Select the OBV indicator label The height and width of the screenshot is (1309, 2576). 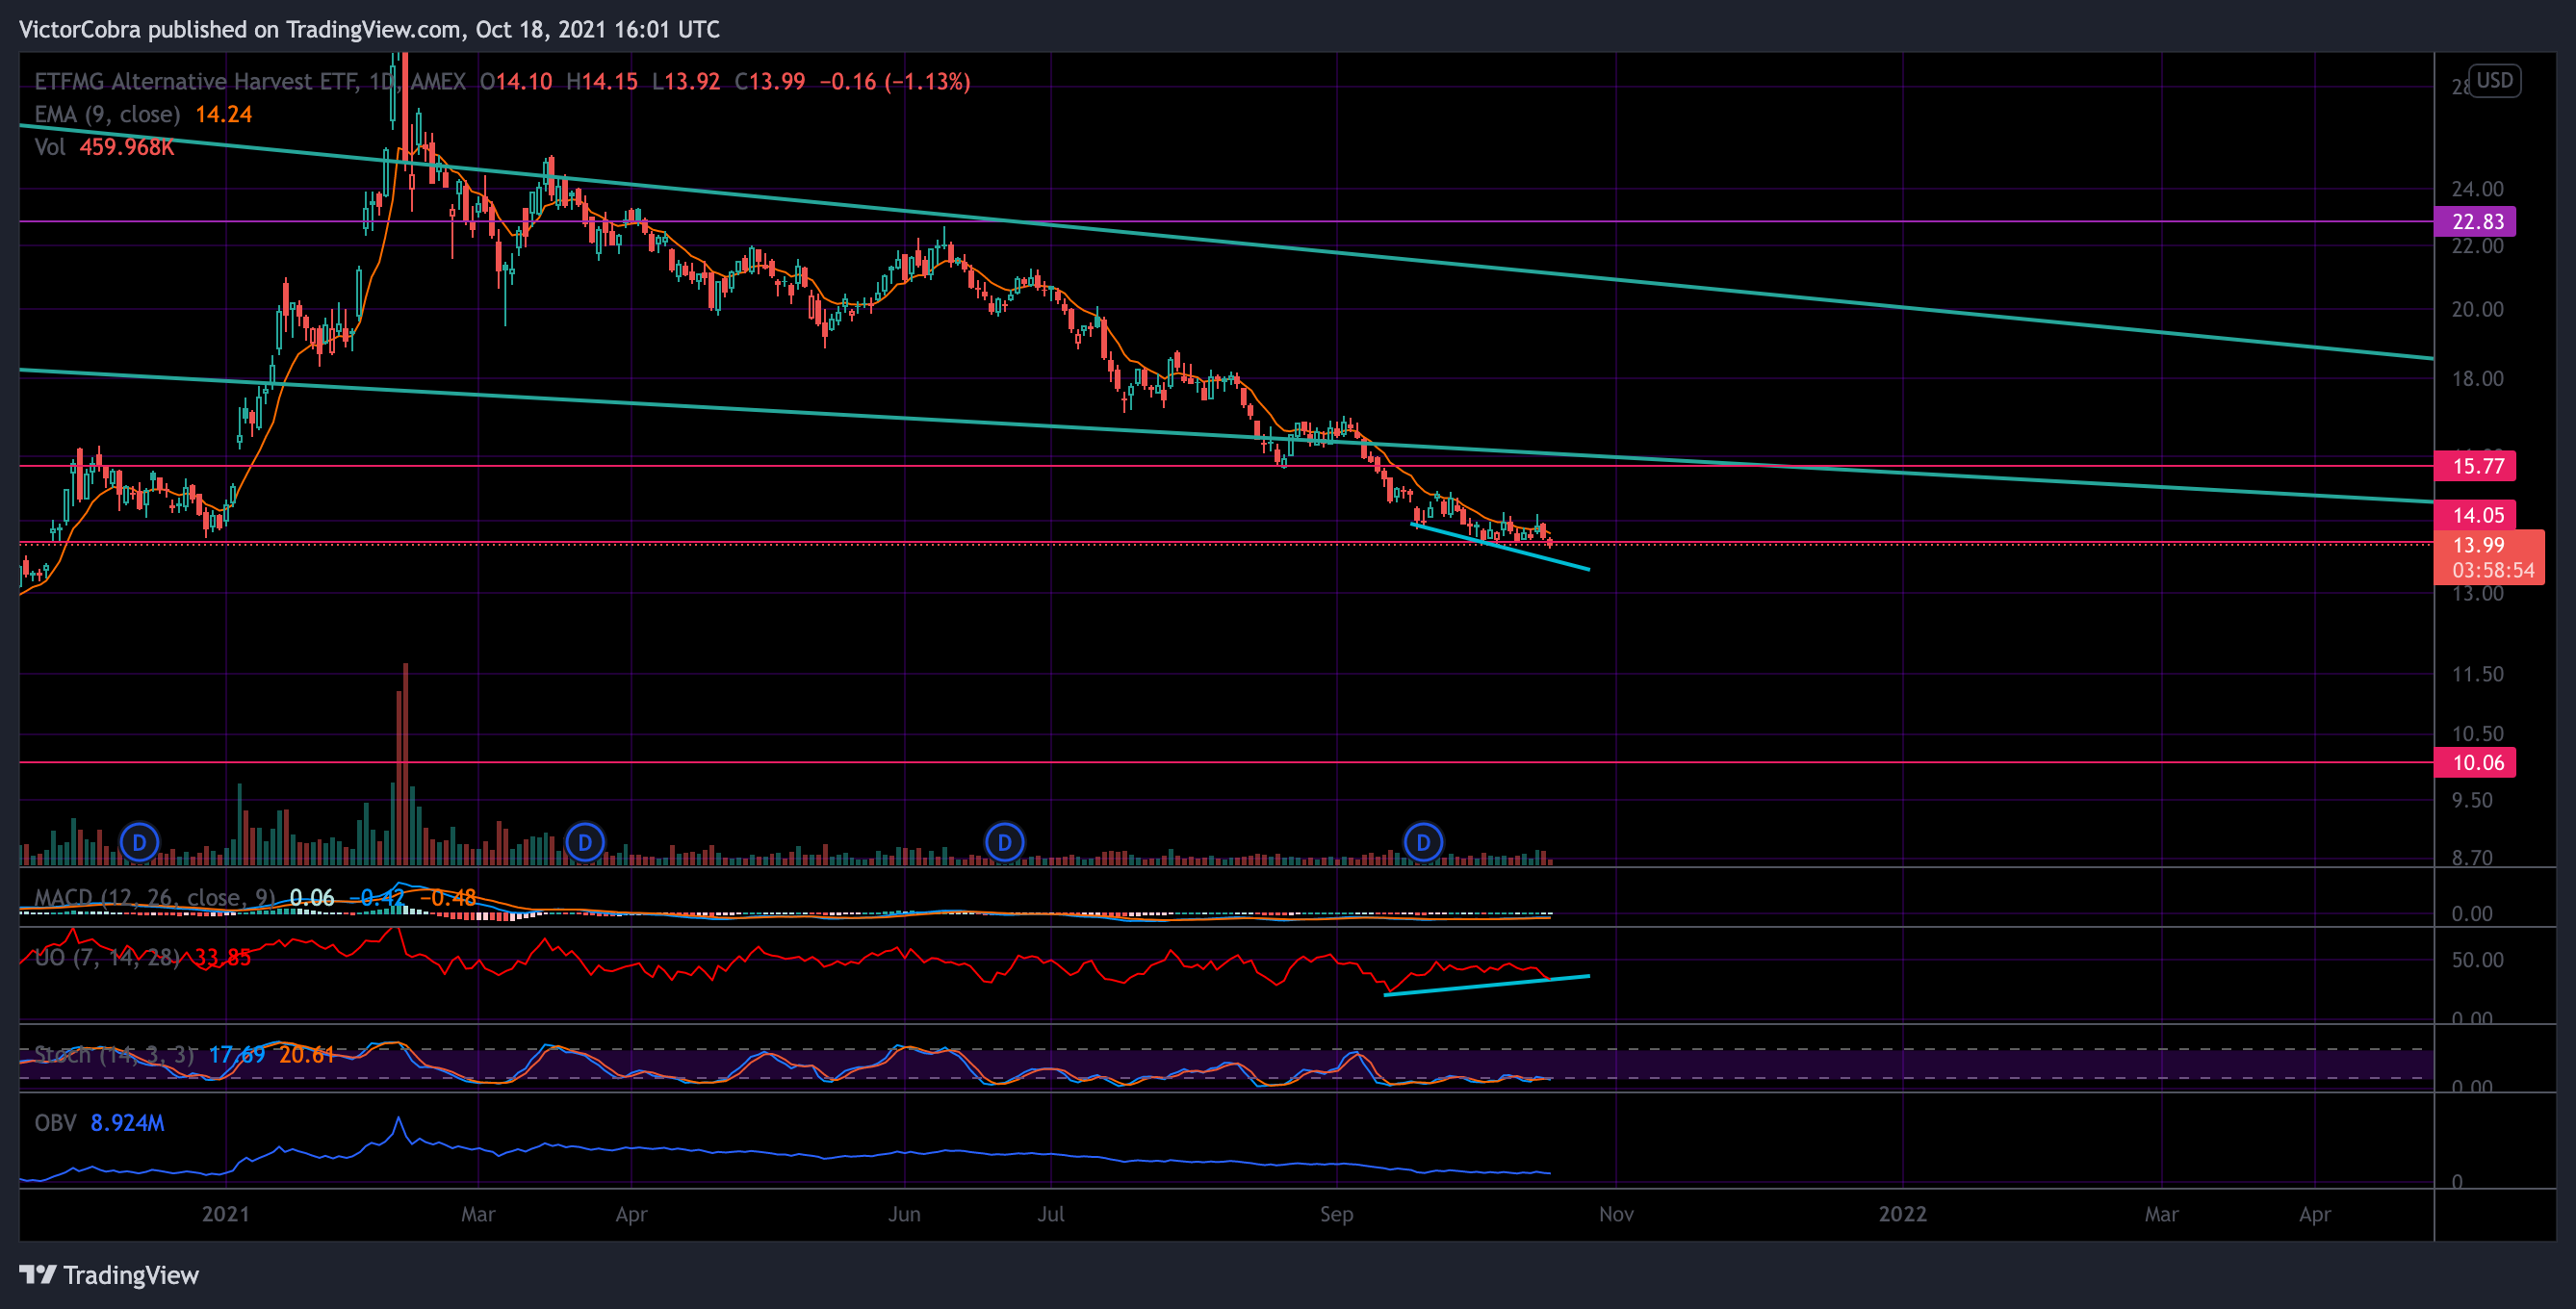(x=55, y=1123)
